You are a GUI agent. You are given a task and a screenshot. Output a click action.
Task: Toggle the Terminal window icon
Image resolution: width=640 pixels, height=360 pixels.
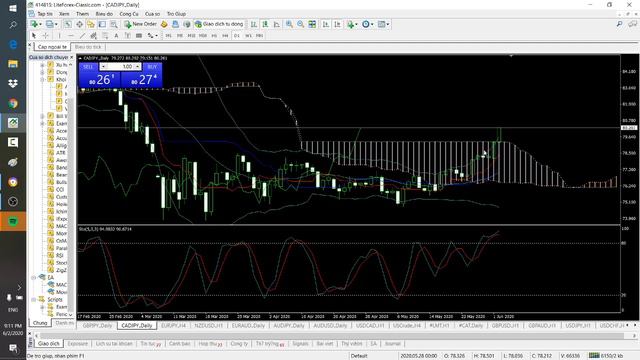coord(102,24)
